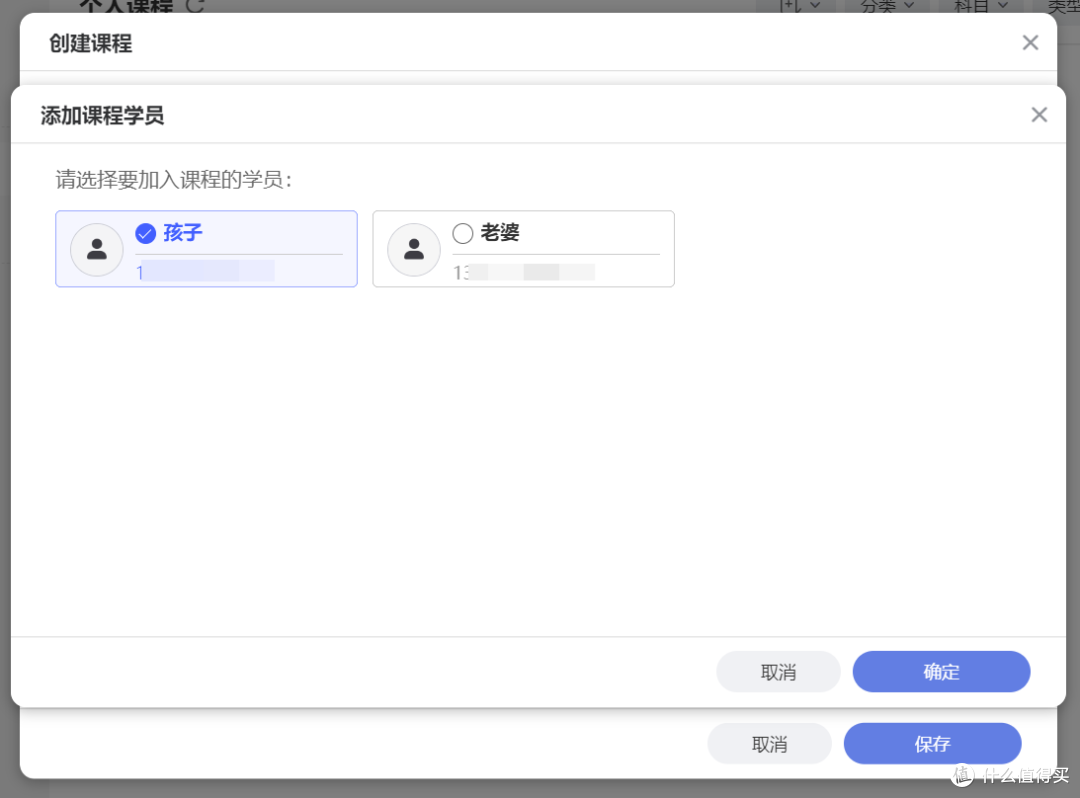The width and height of the screenshot is (1080, 798).
Task: Click the 老婆 masked phone number
Action: pyautogui.click(x=523, y=272)
